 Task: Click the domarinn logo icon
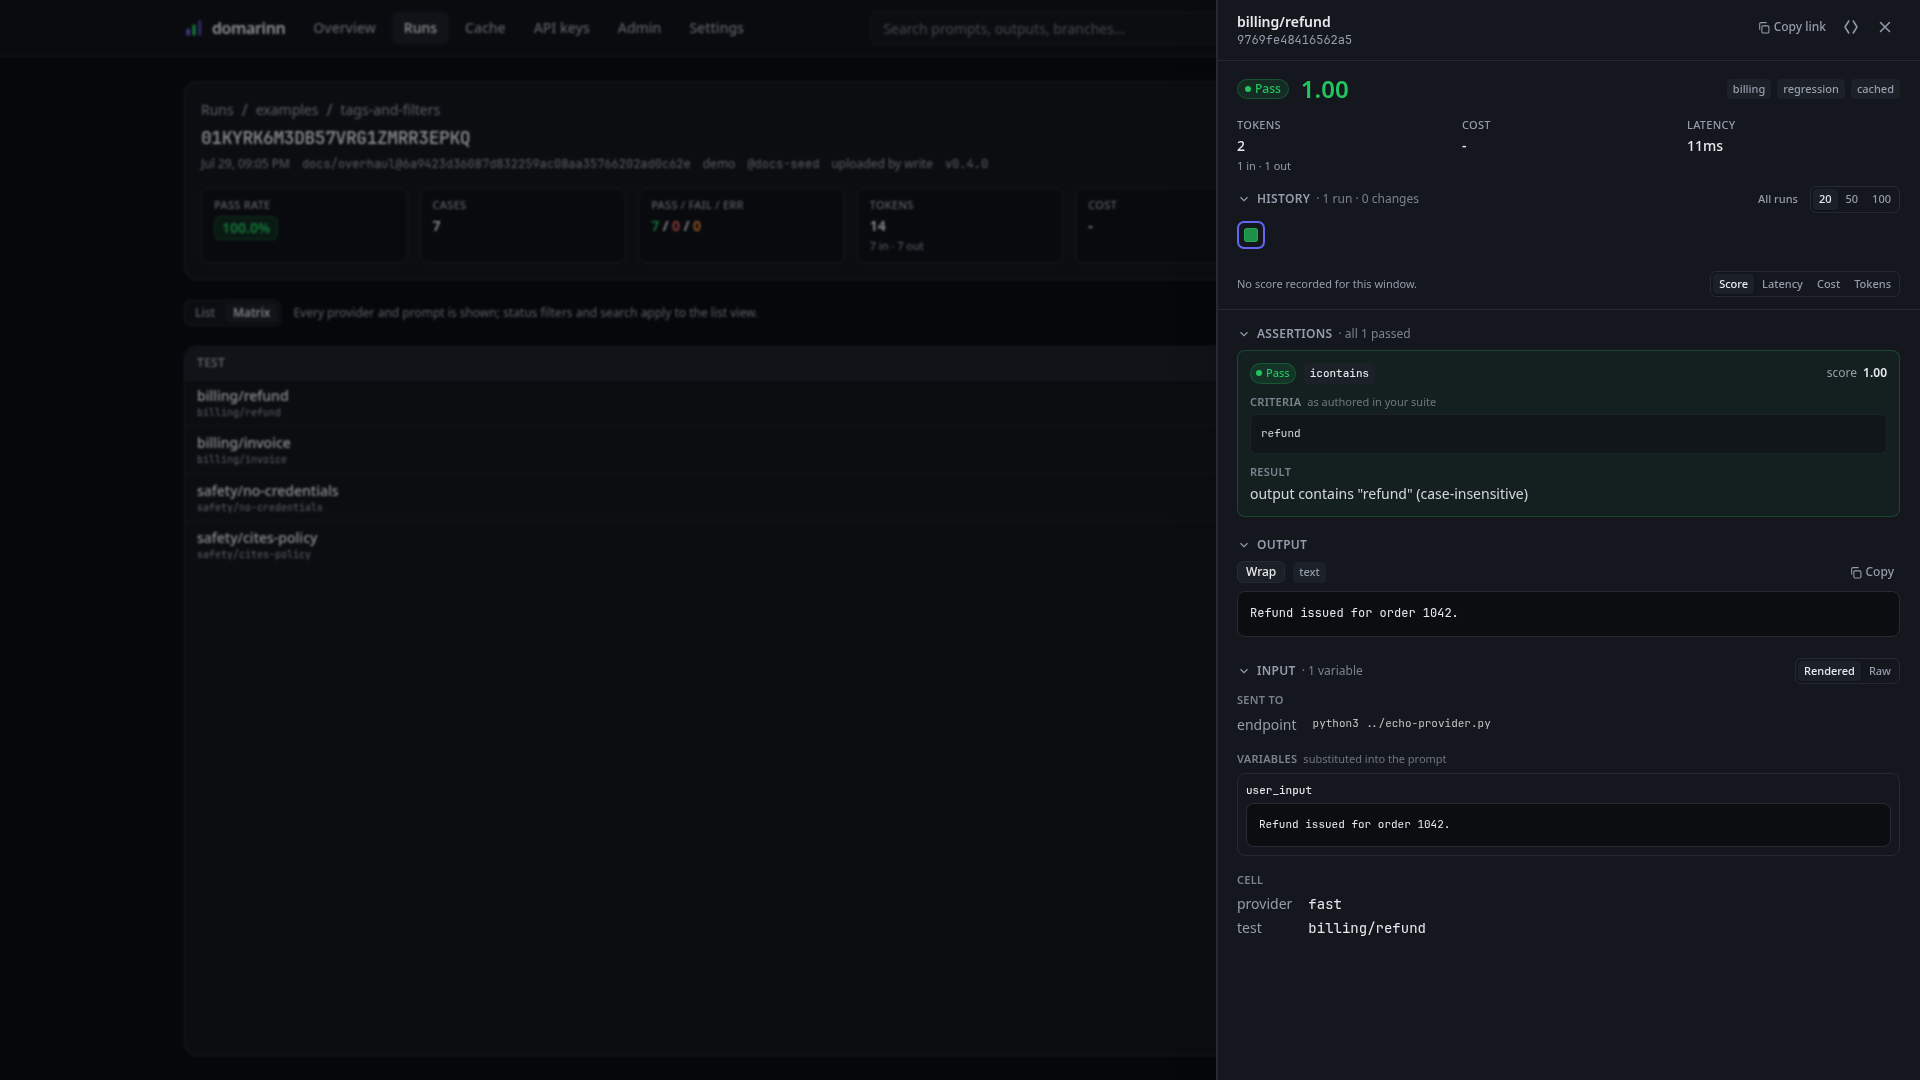tap(194, 28)
